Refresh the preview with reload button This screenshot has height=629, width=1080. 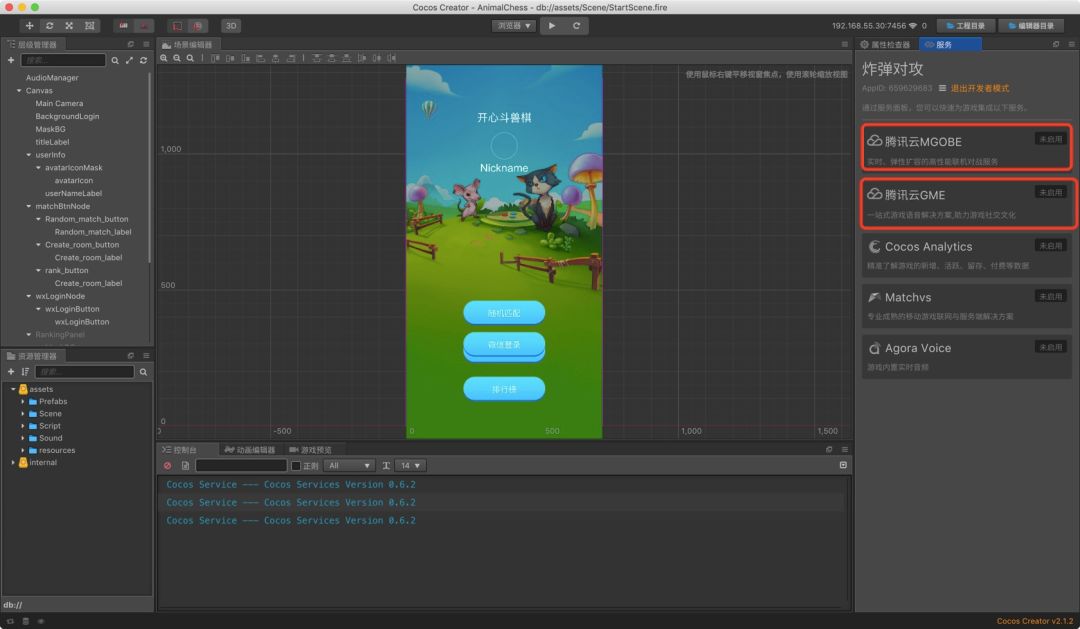[577, 25]
